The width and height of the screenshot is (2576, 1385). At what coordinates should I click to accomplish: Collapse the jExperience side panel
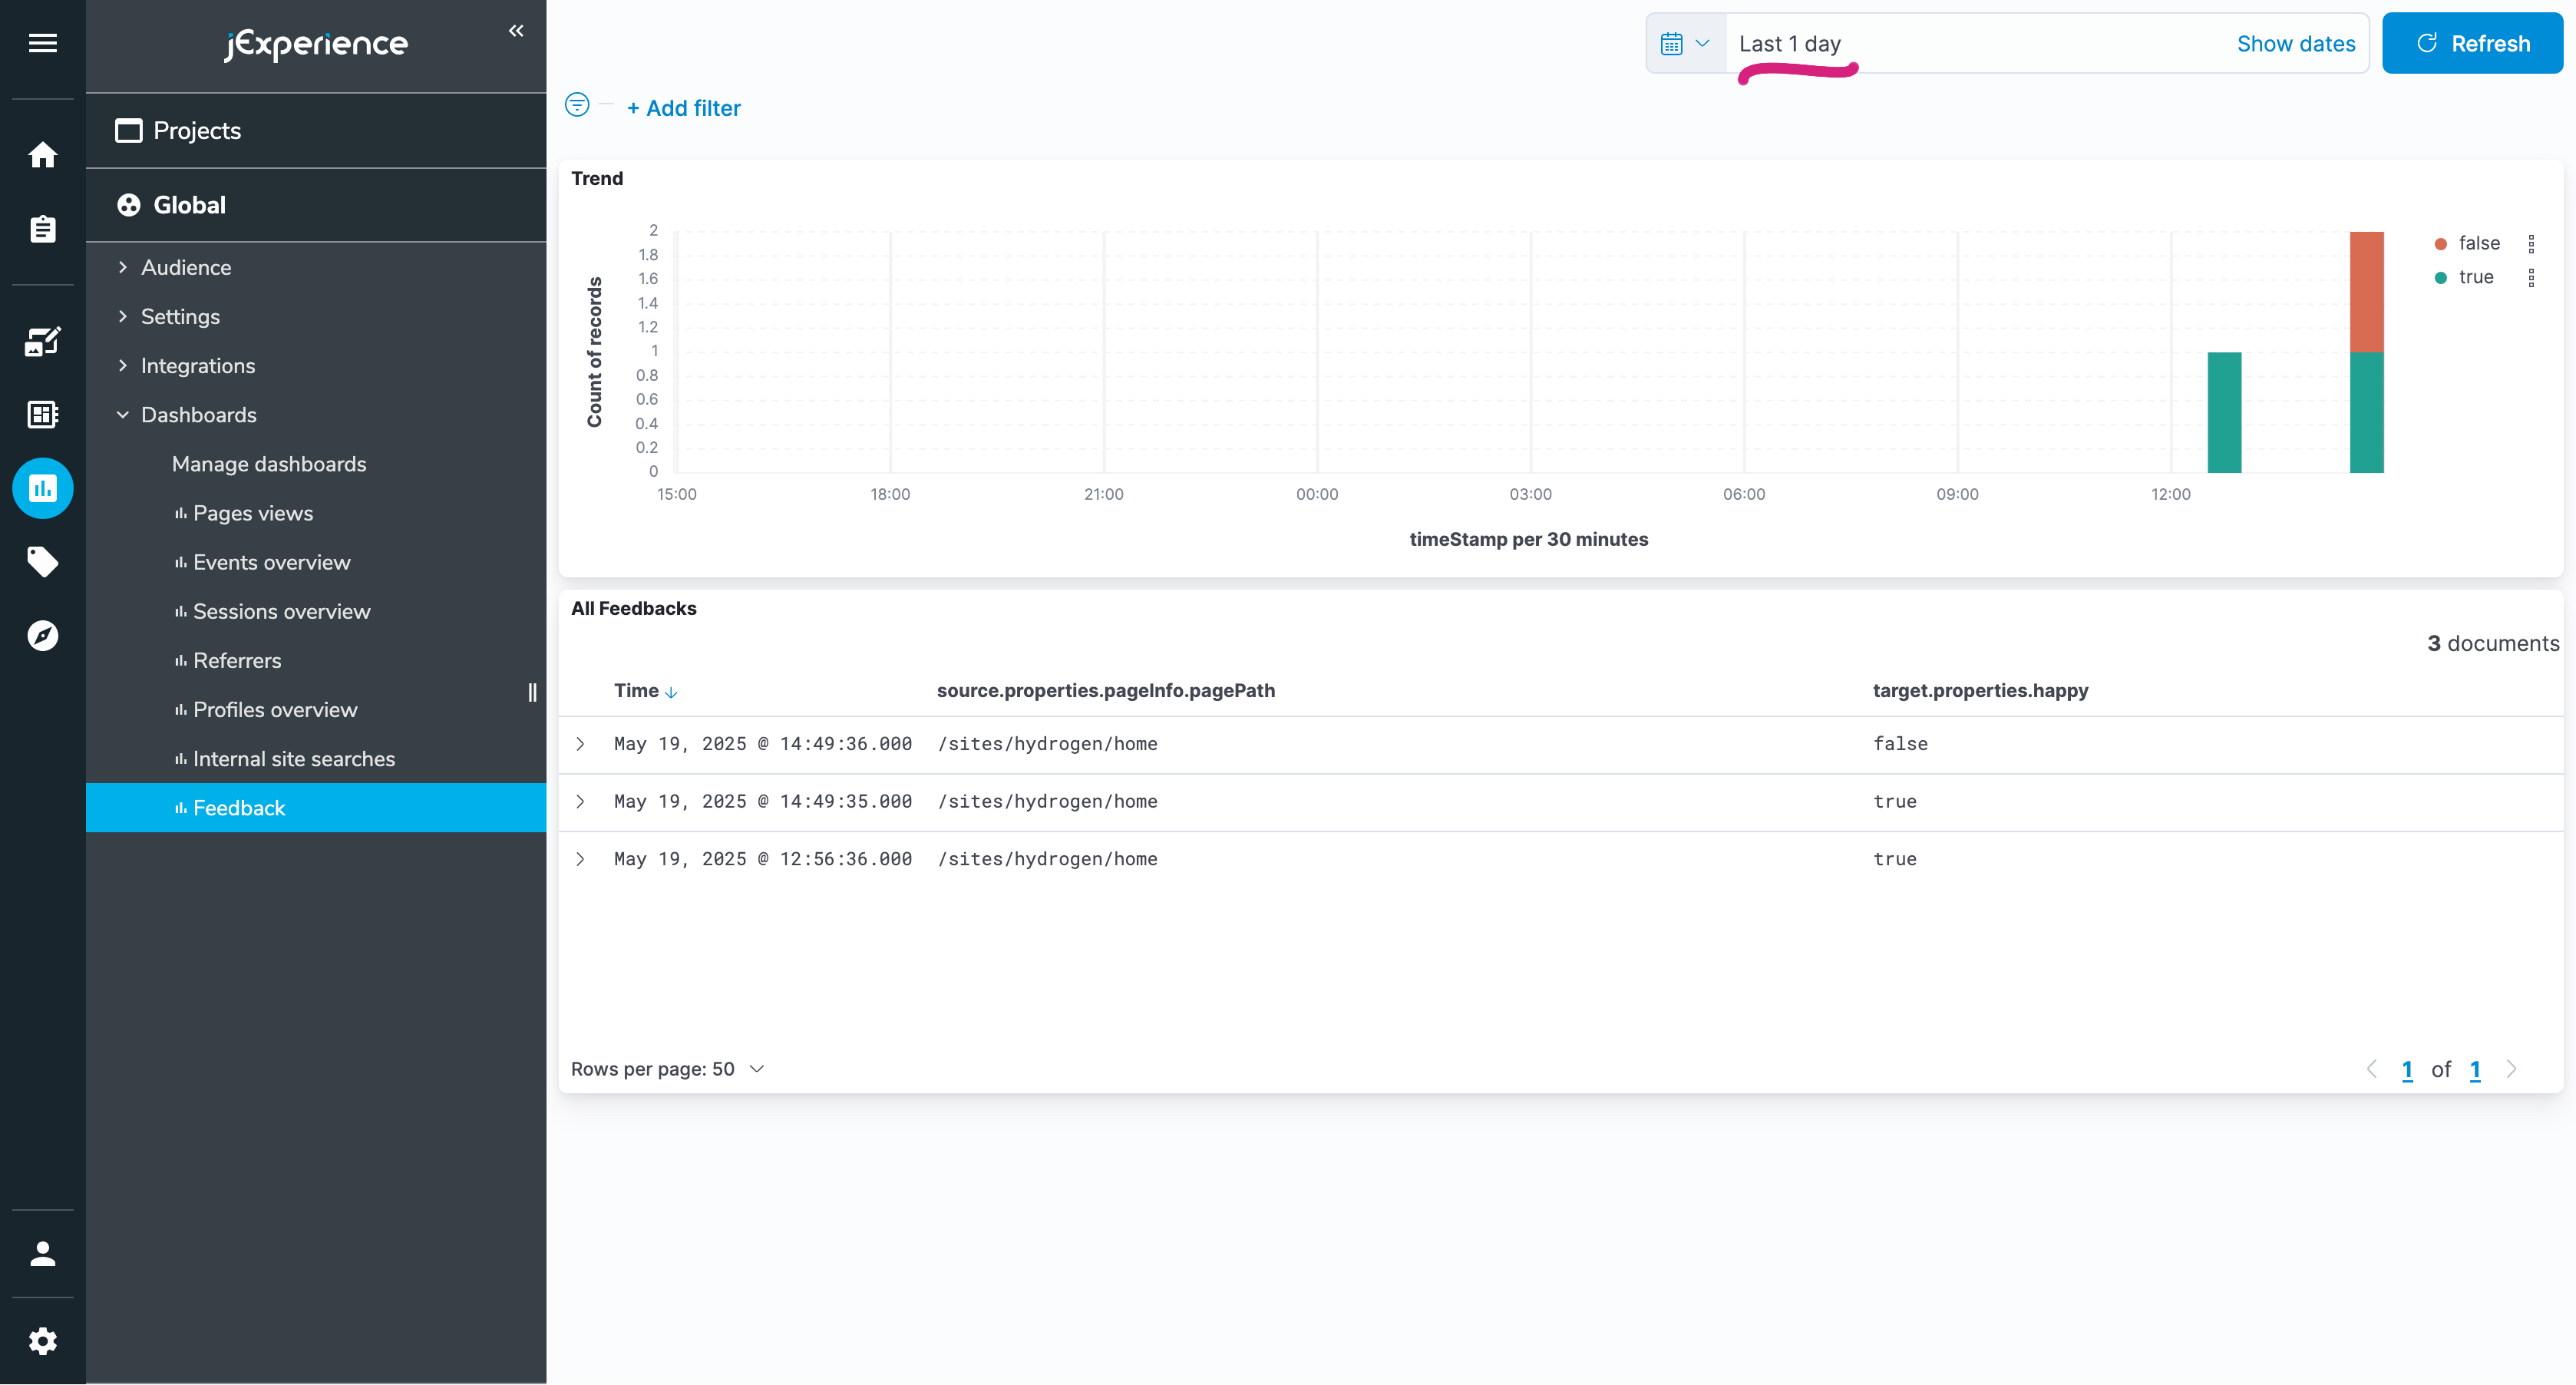click(x=516, y=31)
